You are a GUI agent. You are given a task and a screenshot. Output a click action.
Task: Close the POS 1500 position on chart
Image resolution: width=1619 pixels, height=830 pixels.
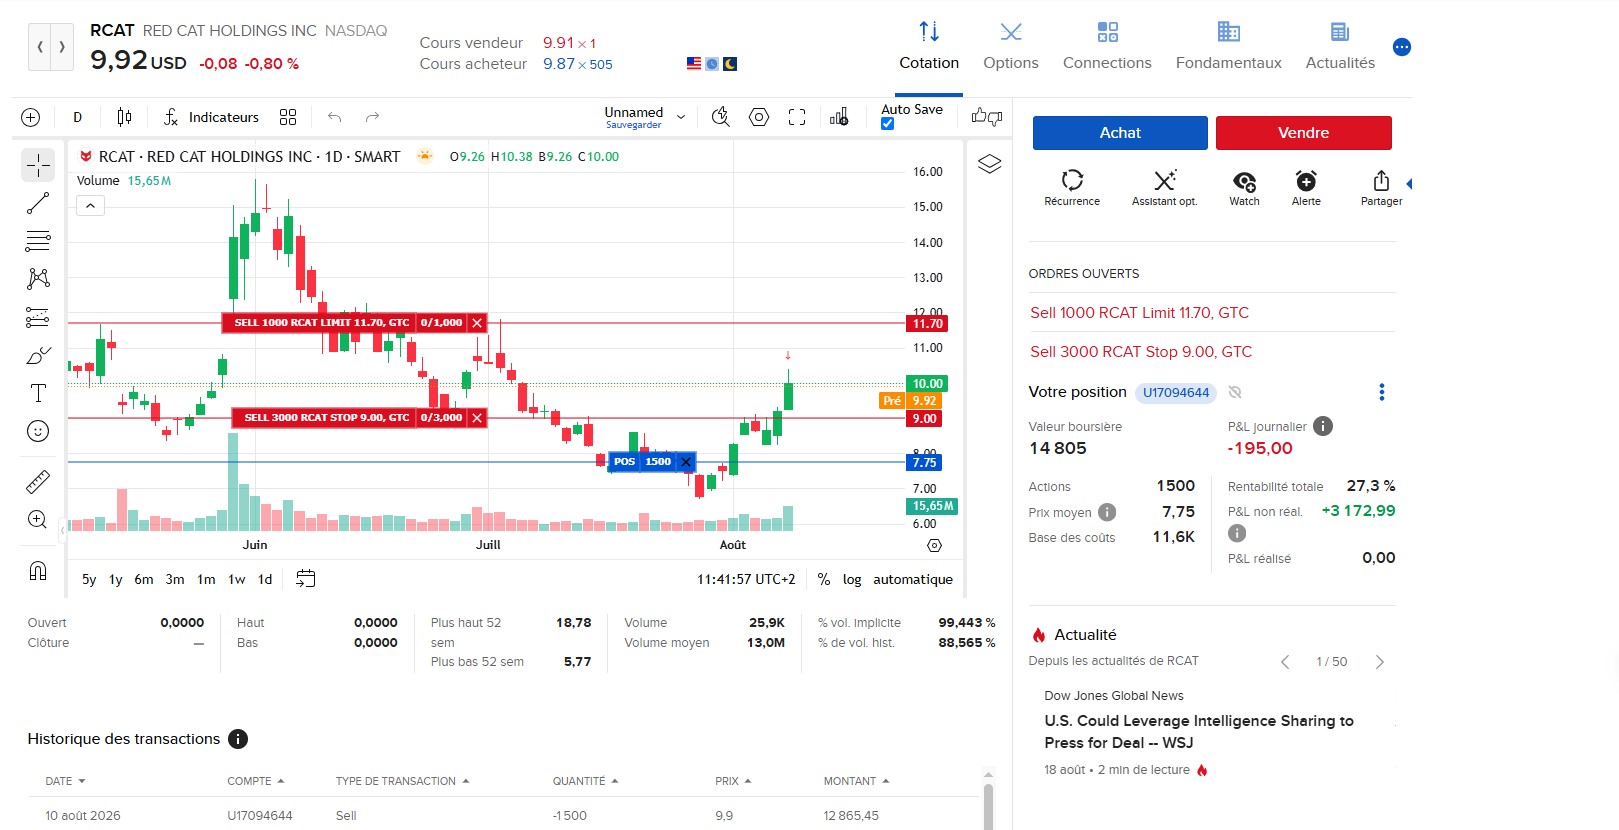(x=686, y=462)
